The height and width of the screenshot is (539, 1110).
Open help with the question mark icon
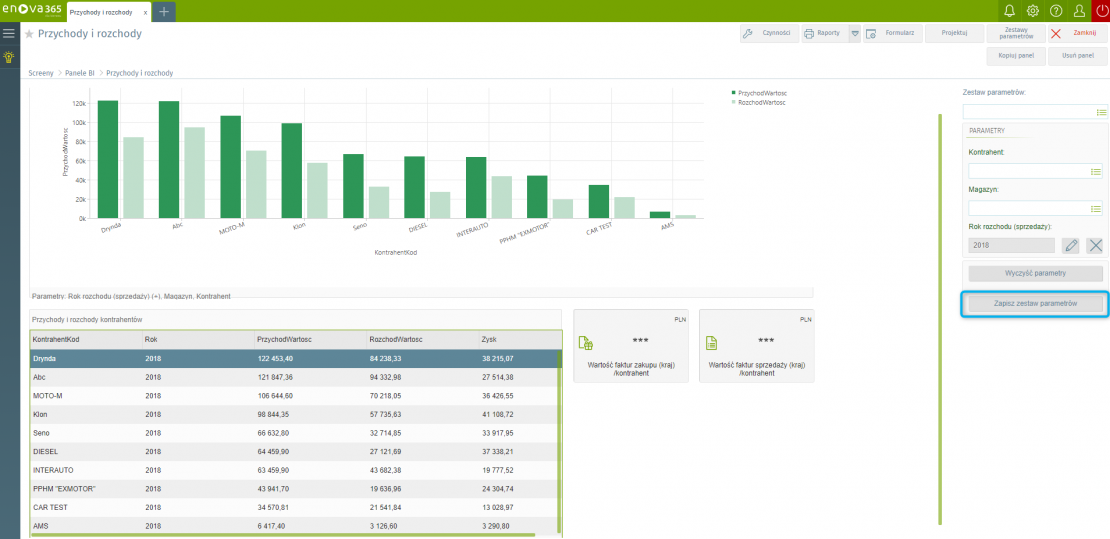coord(1056,11)
